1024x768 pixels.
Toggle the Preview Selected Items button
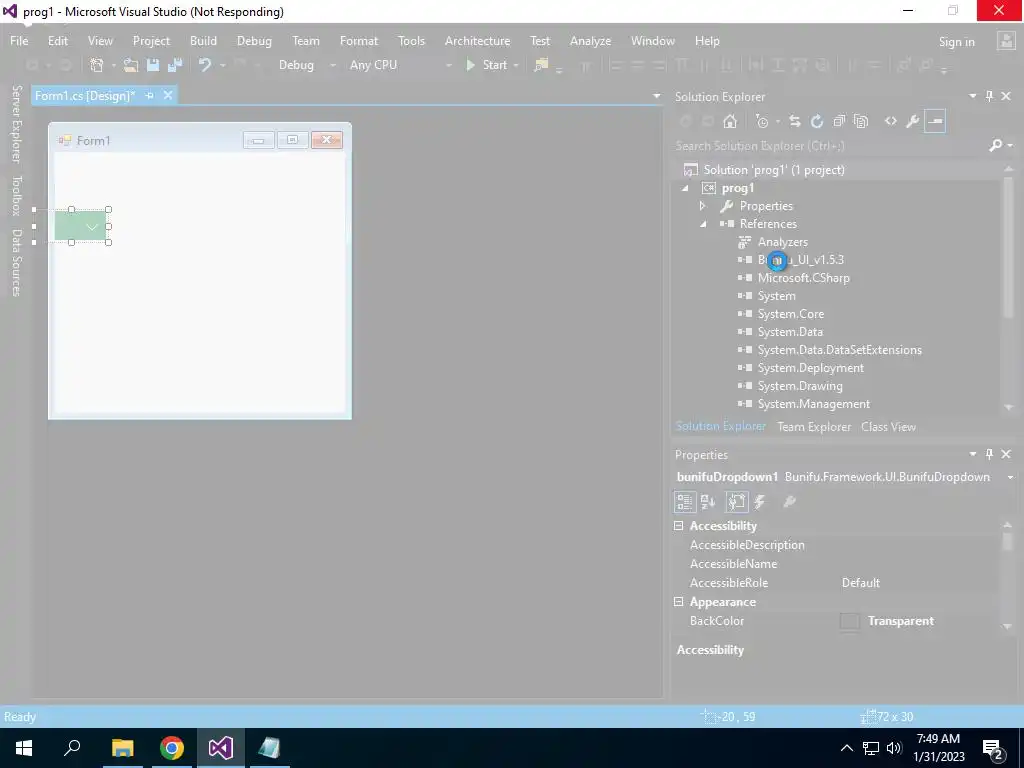pyautogui.click(x=935, y=121)
